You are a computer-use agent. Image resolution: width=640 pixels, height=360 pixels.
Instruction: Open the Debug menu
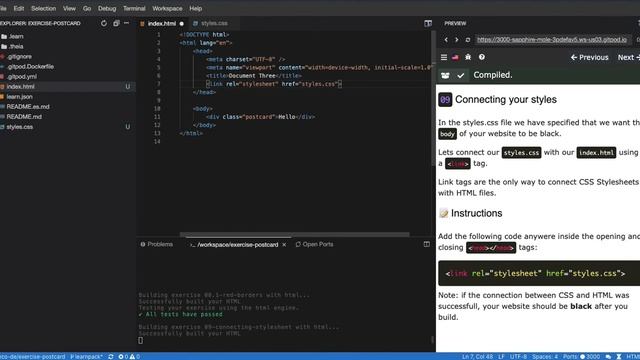pos(107,8)
